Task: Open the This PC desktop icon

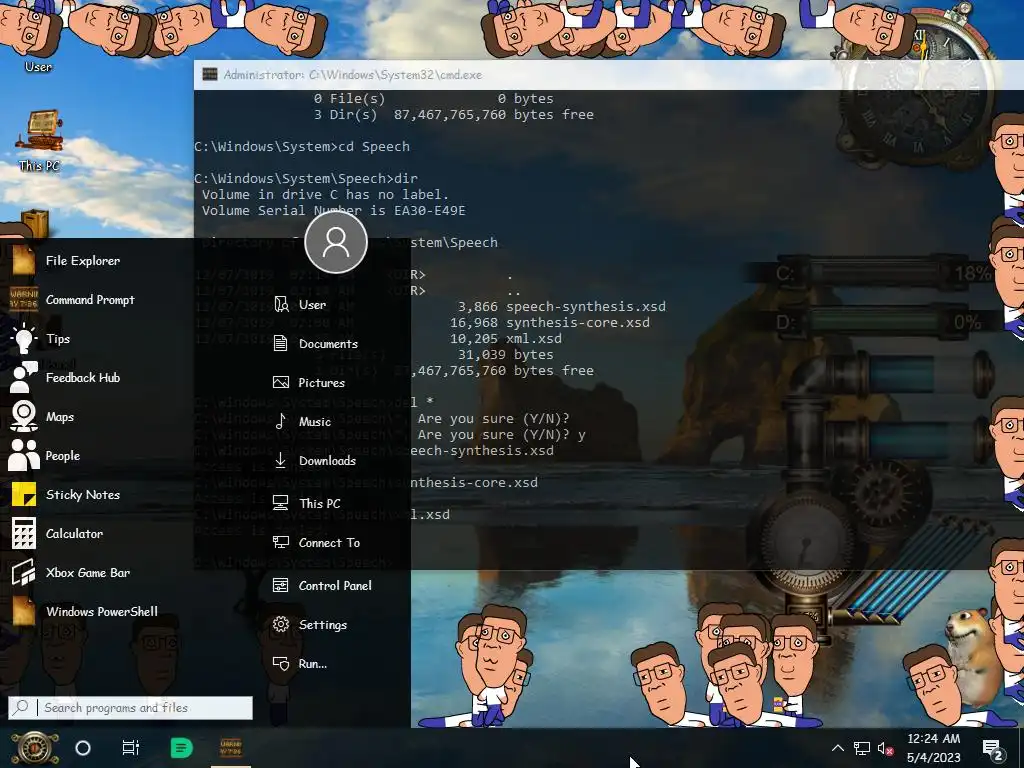Action: [40, 140]
